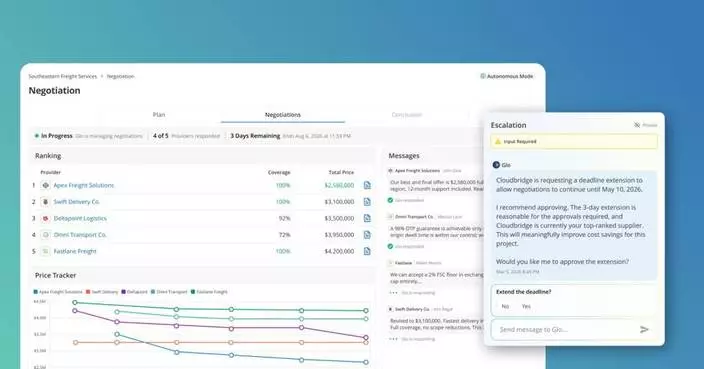Screen dimensions: 704x369
Task: Click the ellipsis under the Fastlane message
Action: pyautogui.click(x=394, y=293)
